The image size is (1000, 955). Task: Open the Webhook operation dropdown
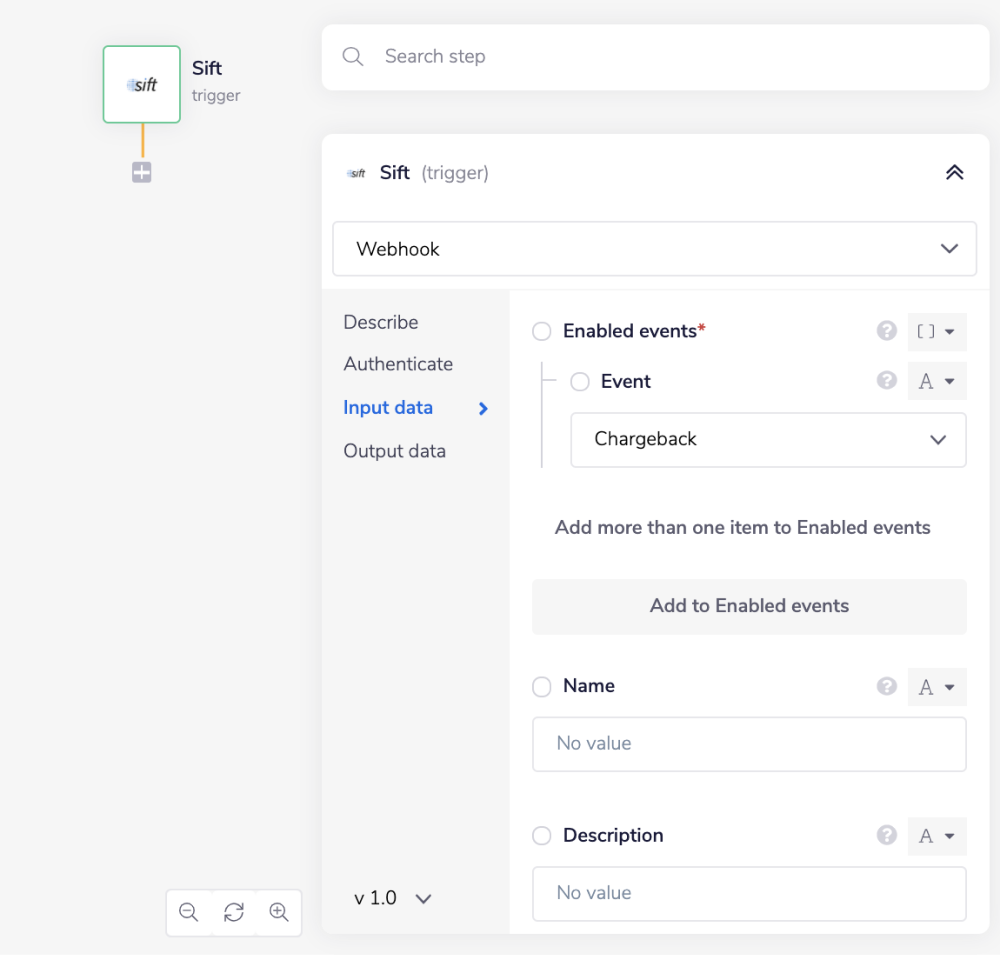pyautogui.click(x=654, y=249)
